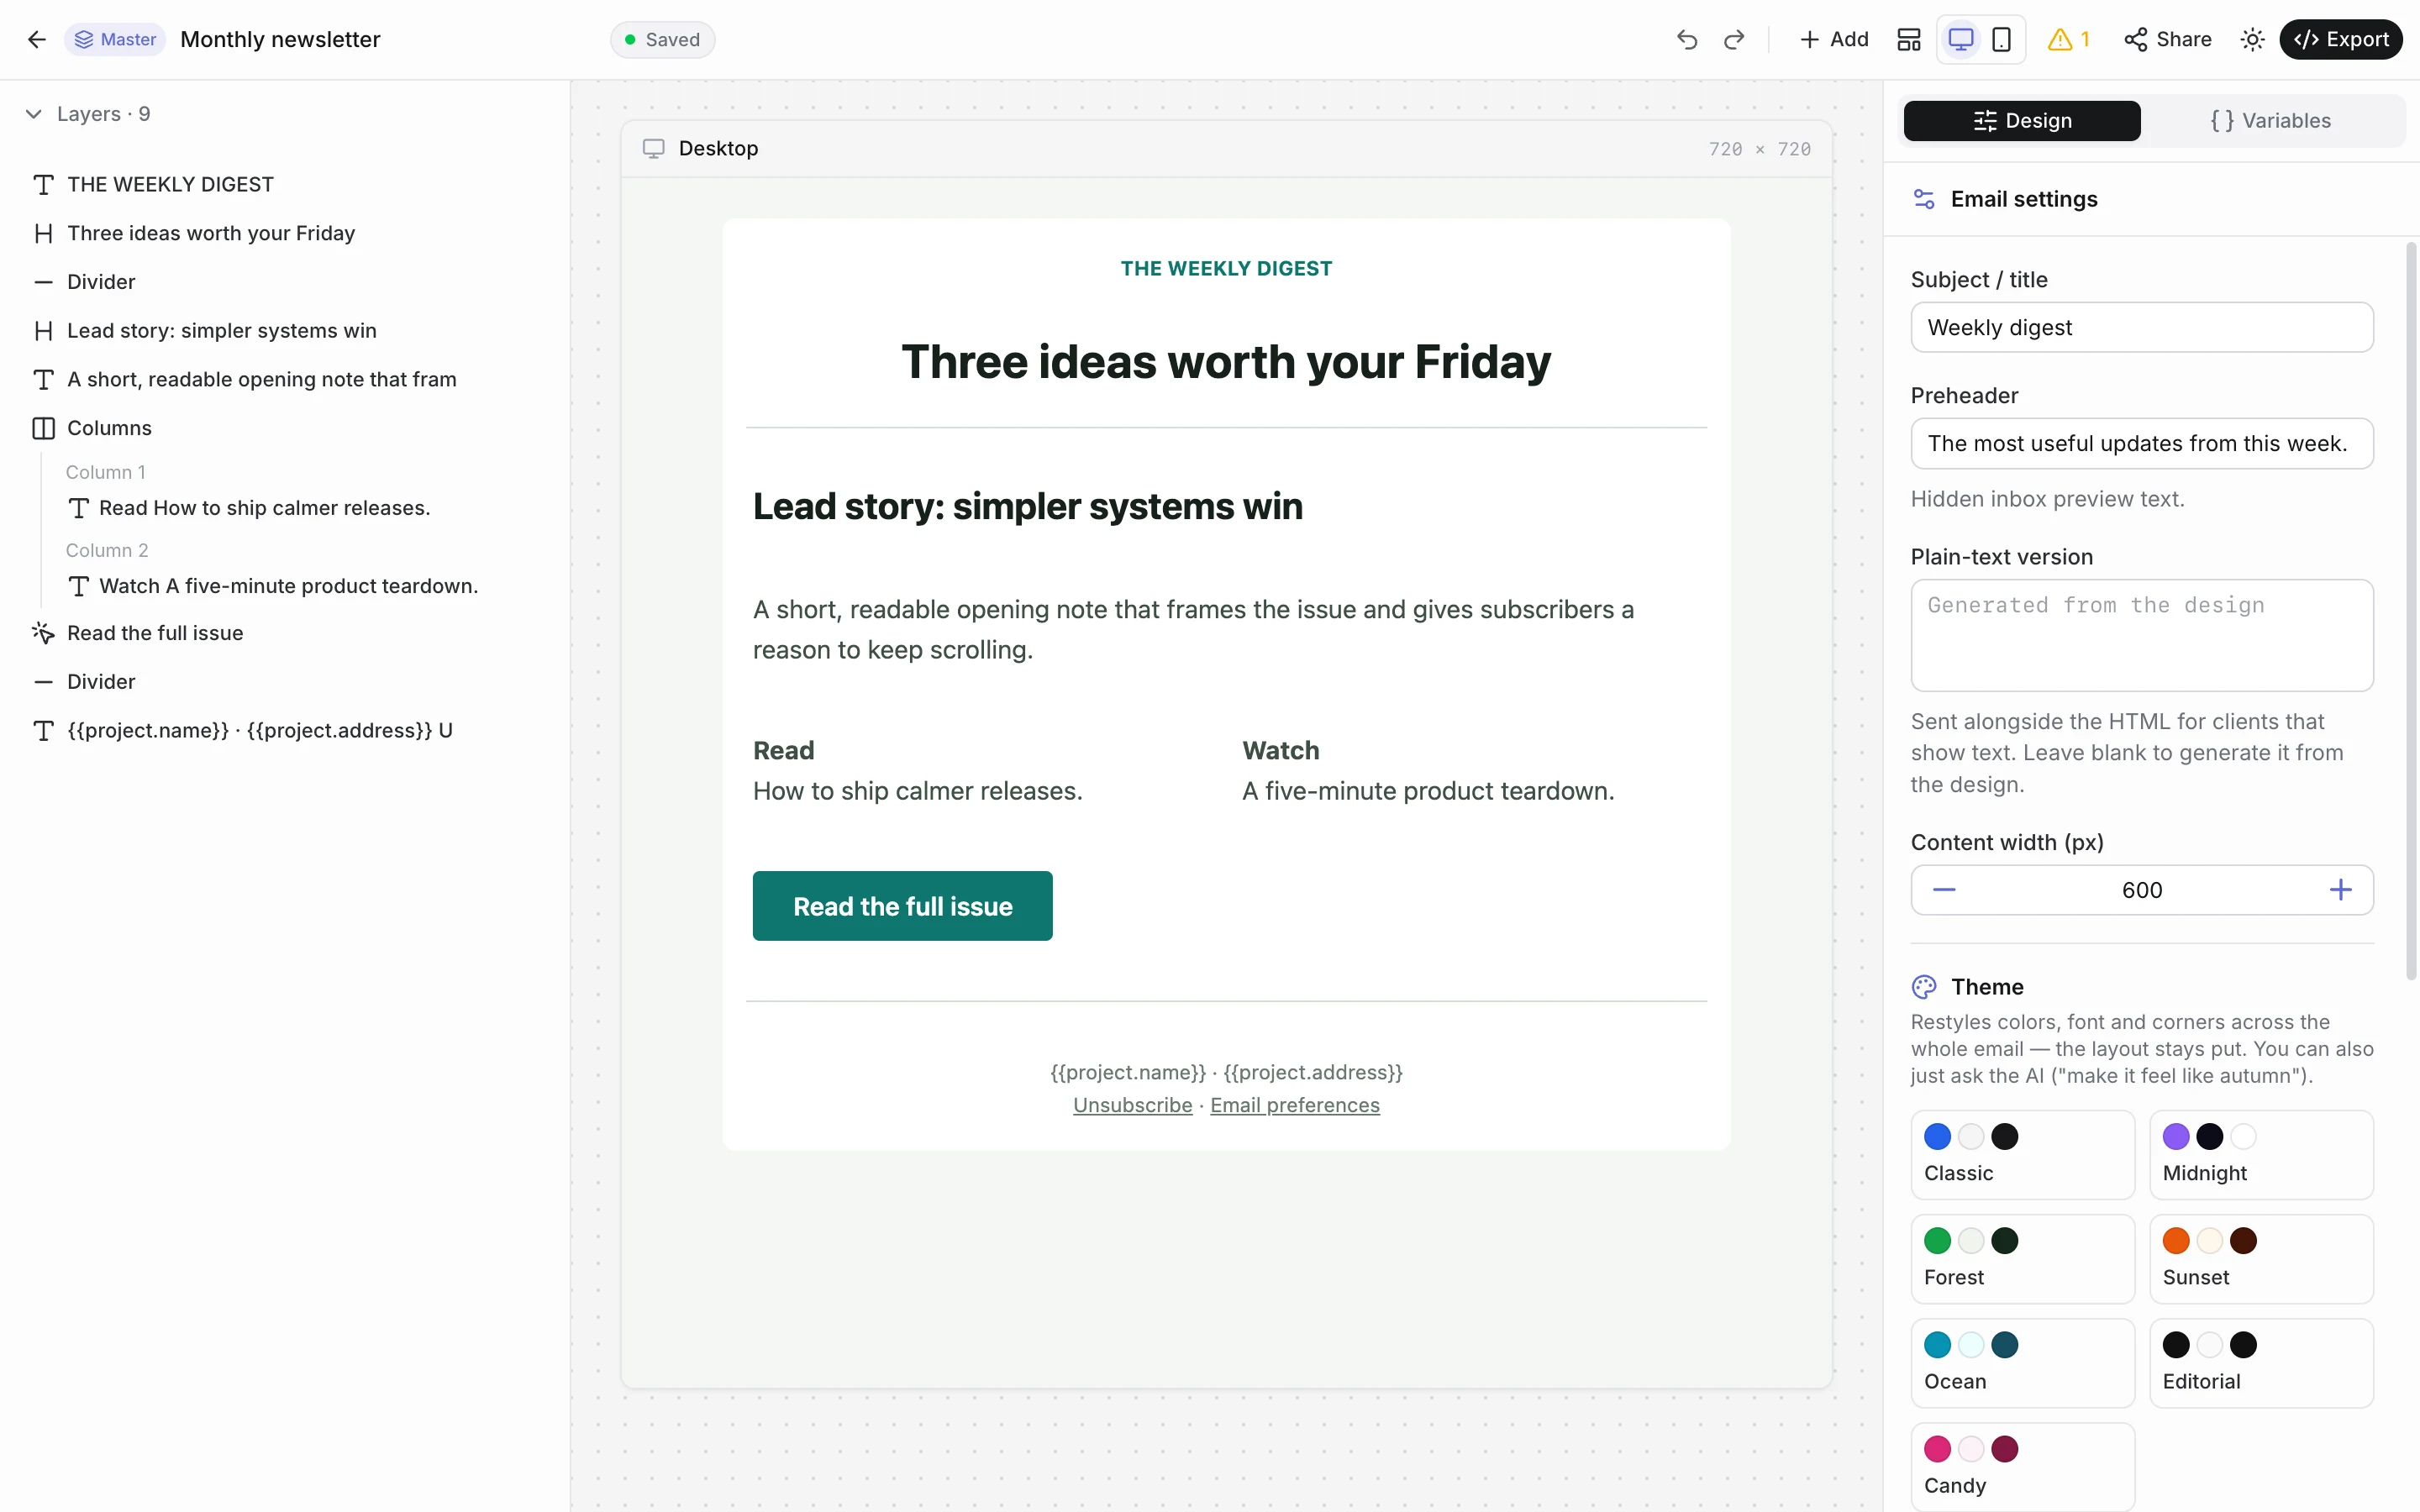2420x1512 pixels.
Task: Select THE WEEKLY DIGEST text layer
Action: [285, 184]
